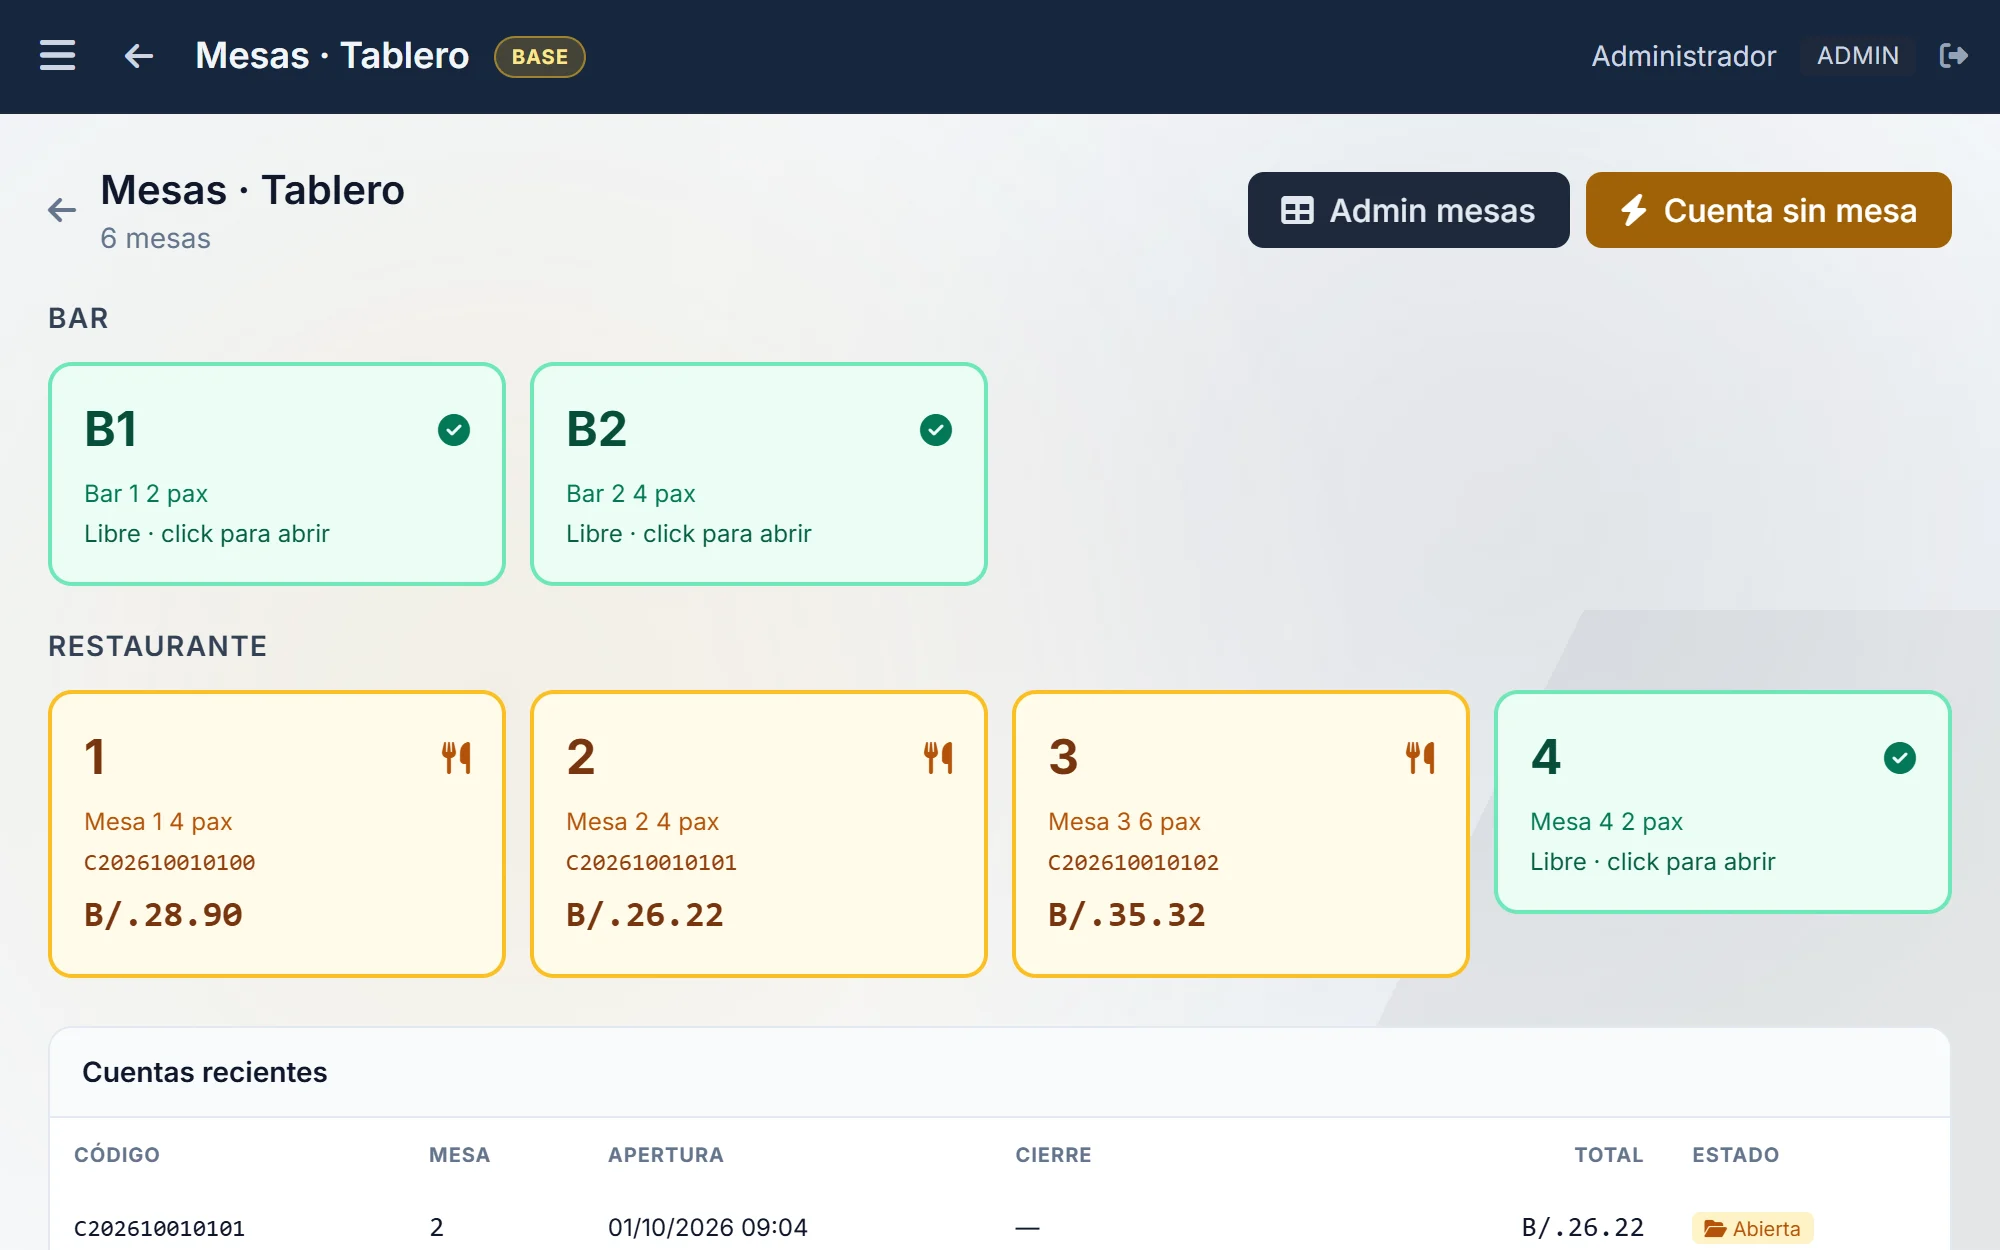Image resolution: width=2000 pixels, height=1250 pixels.
Task: Click amount B/.35.32 on Mesa 3 card
Action: click(1127, 914)
